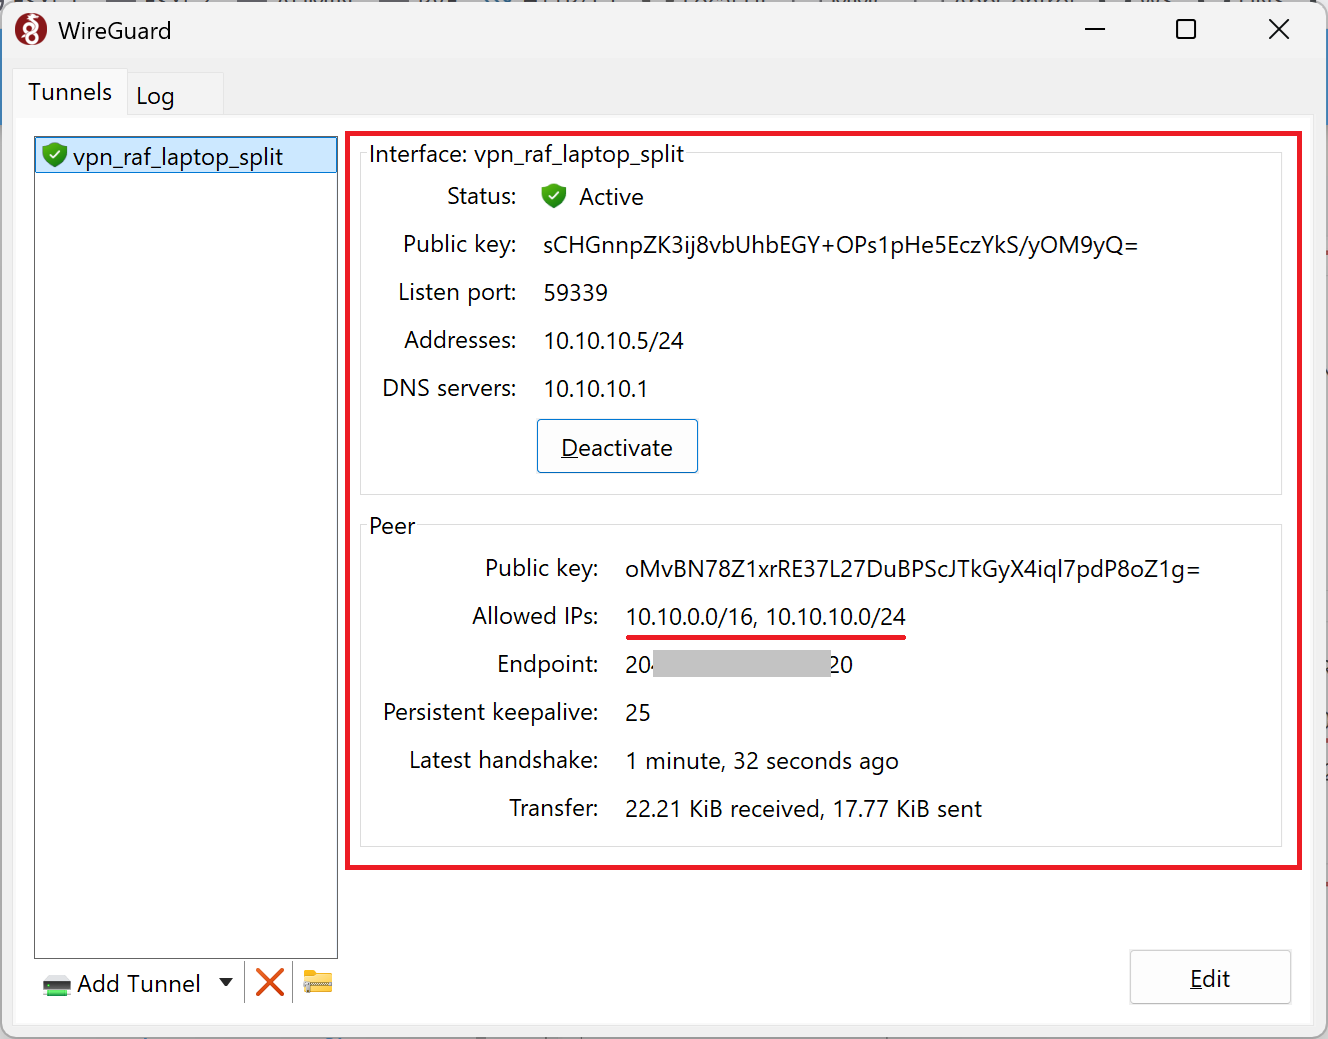Click the green shield beside vpn_raf_laptop_split tunnel
Viewport: 1328px width, 1039px height.
[55, 155]
